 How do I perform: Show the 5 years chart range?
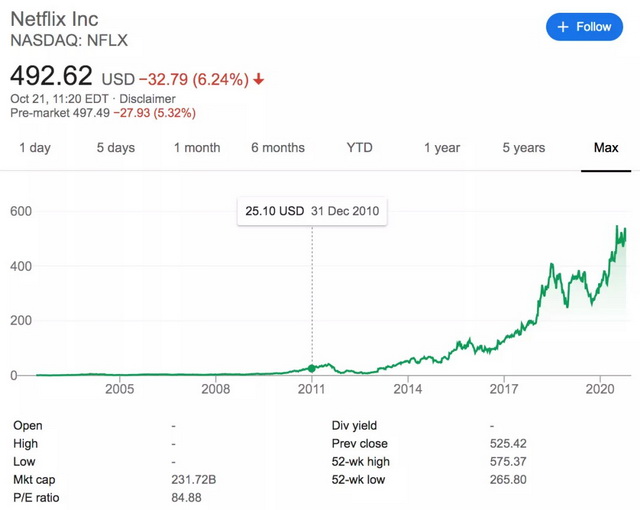tap(523, 148)
